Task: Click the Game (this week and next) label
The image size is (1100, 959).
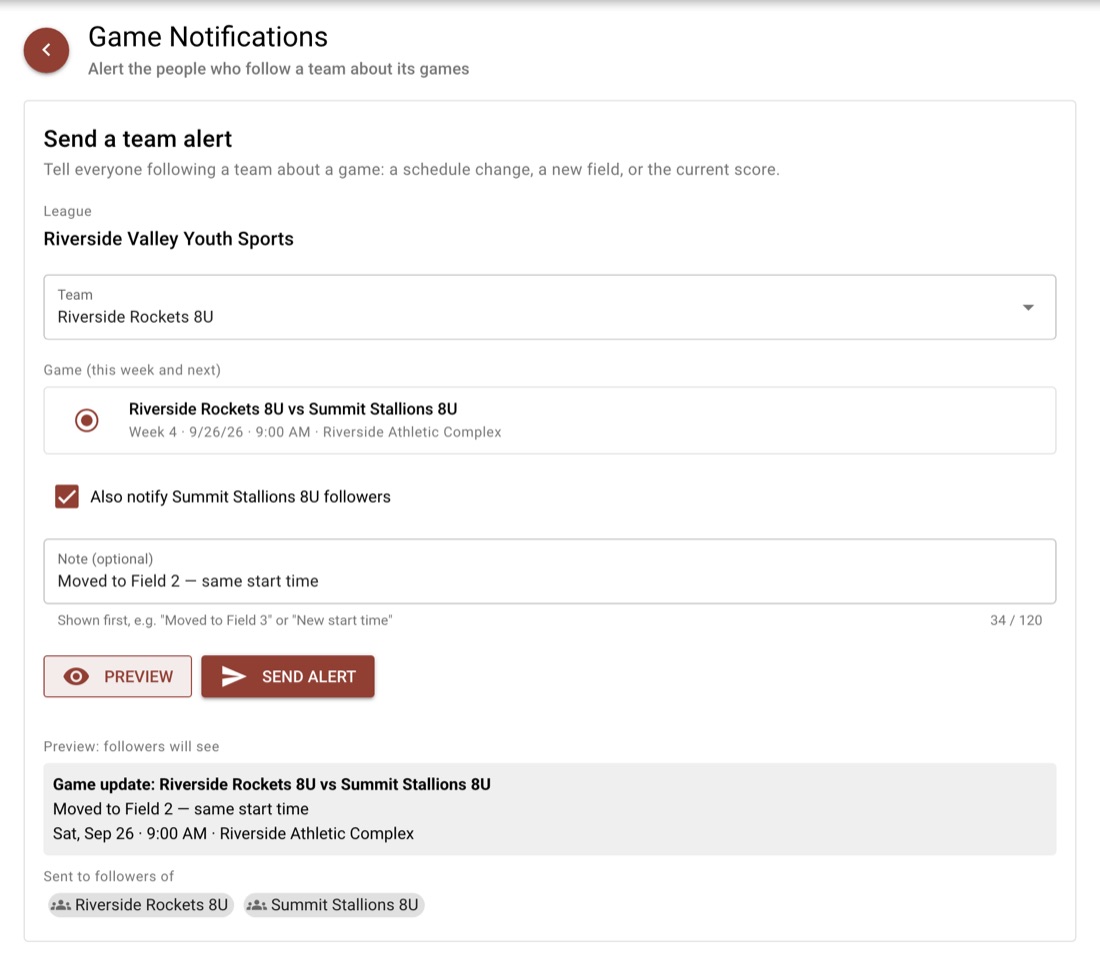Action: pos(132,370)
